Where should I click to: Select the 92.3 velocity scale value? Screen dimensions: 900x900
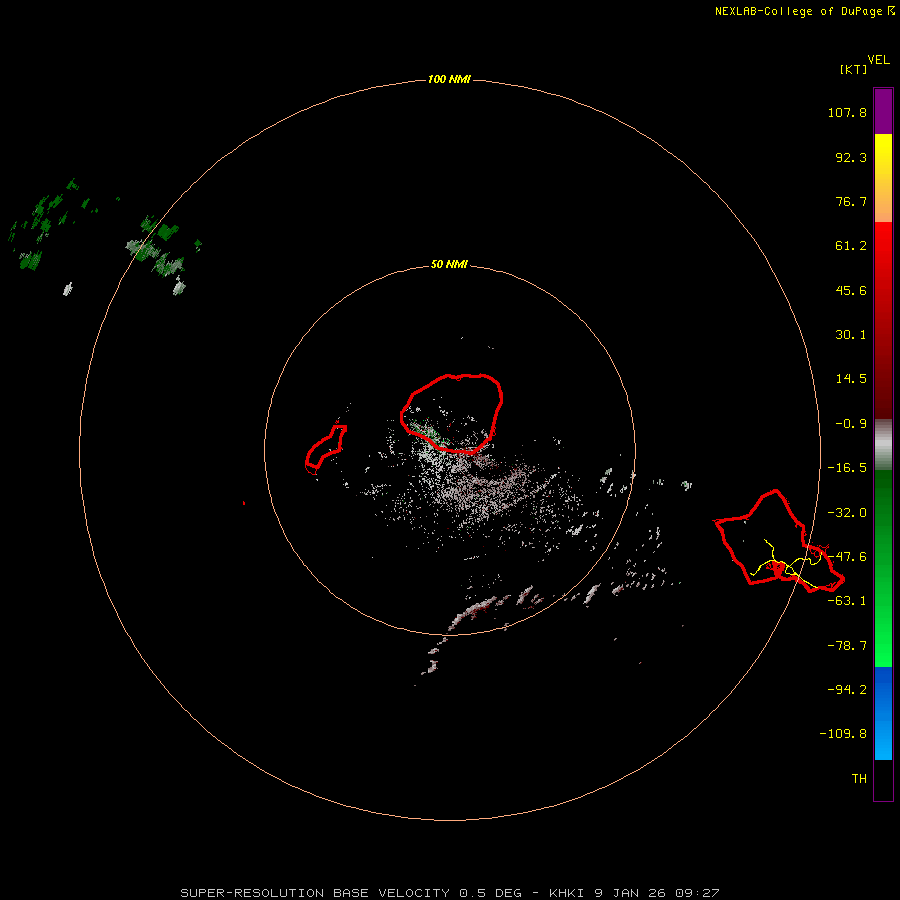tap(851, 157)
